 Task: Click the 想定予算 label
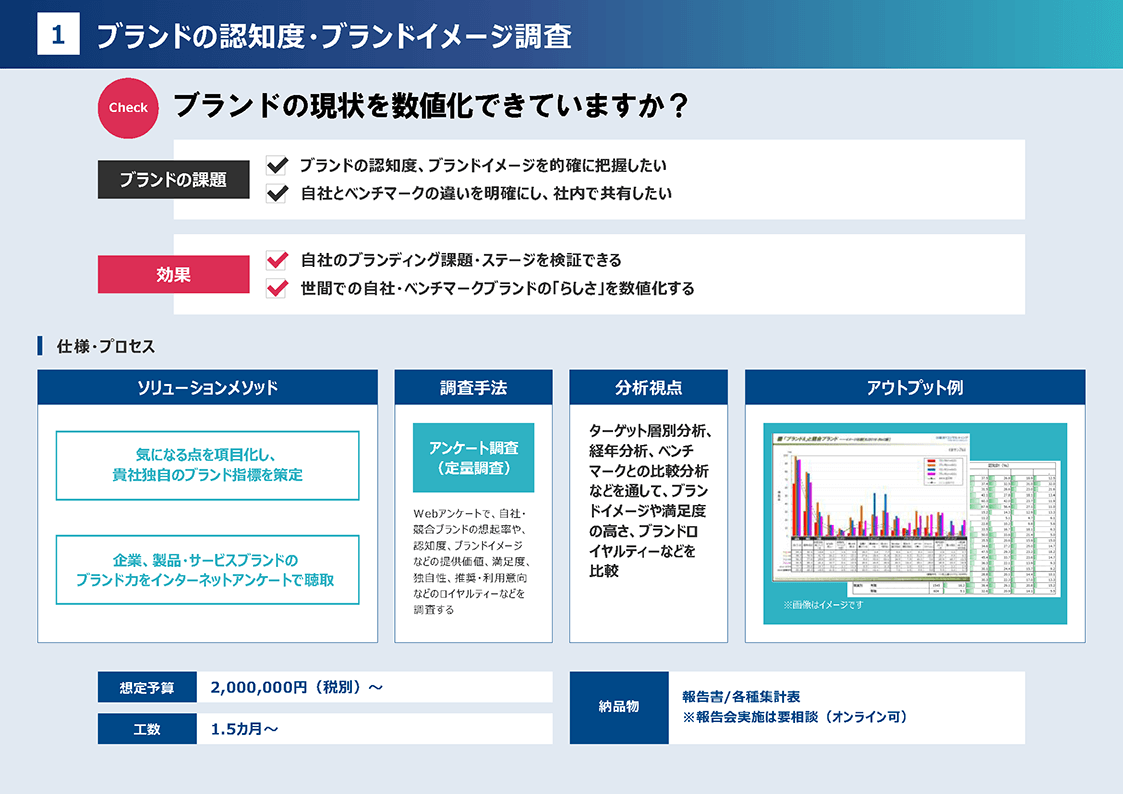point(147,688)
